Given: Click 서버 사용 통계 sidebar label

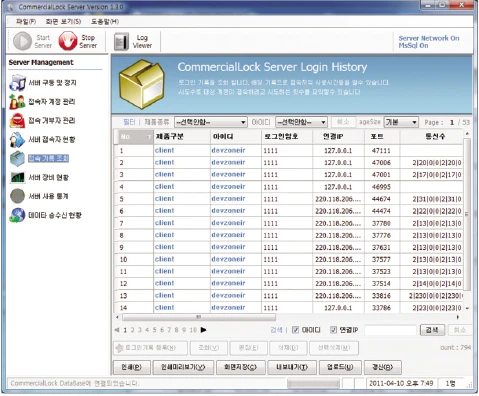Looking at the screenshot, I should pyautogui.click(x=48, y=196).
